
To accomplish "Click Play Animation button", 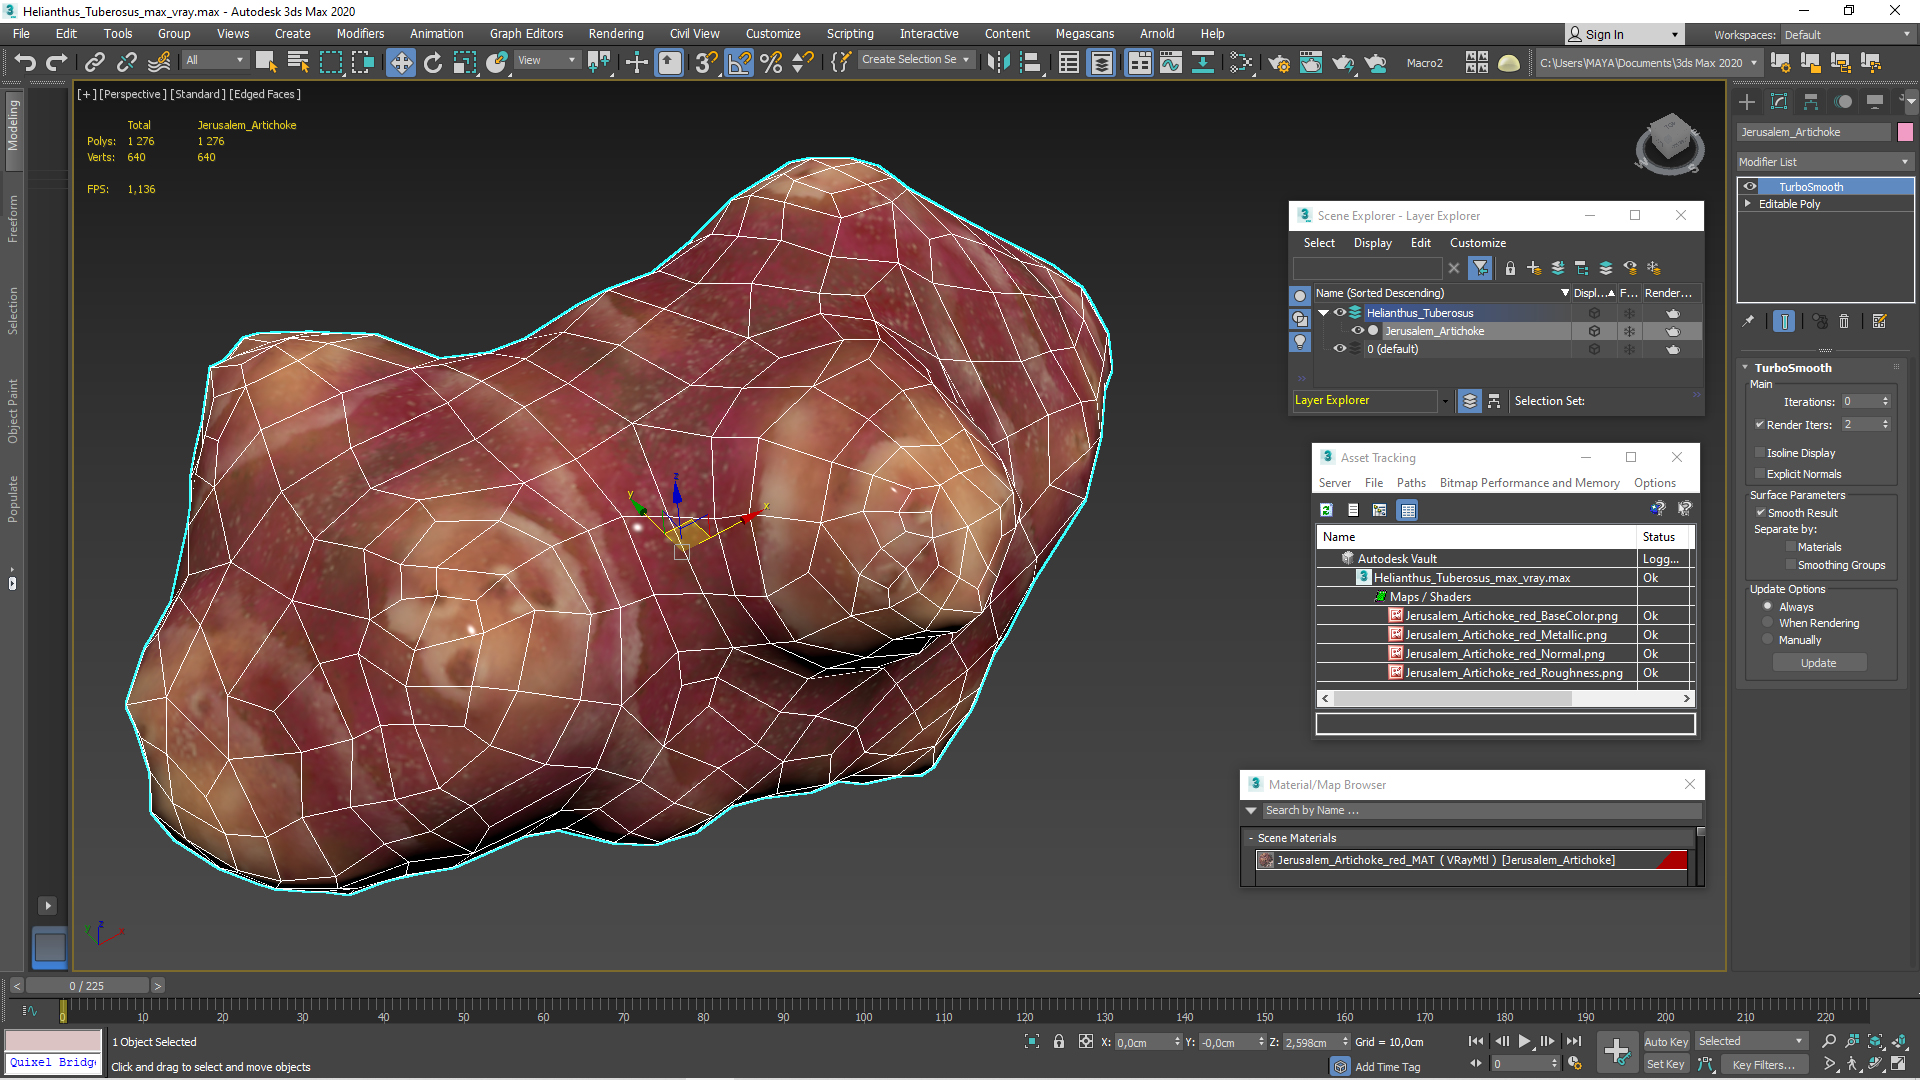I will tap(1524, 1041).
